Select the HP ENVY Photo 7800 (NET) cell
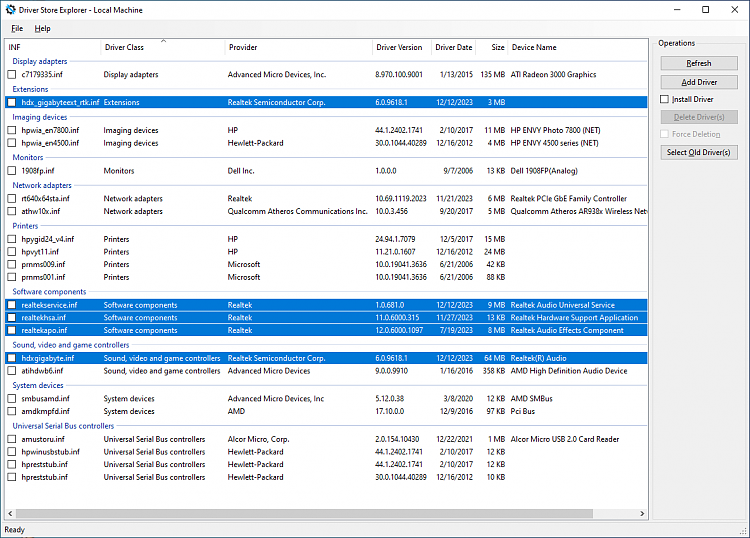Viewport: 750px width, 538px height. [x=555, y=130]
